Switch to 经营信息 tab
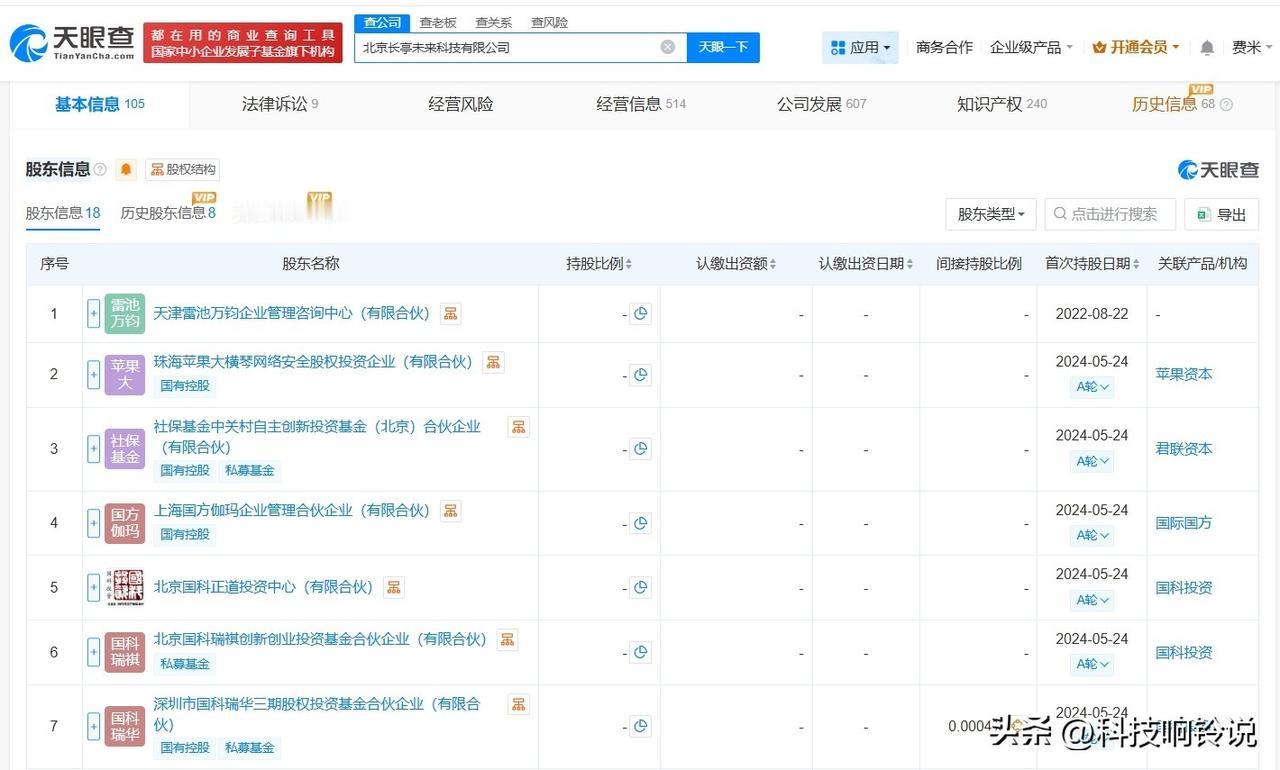Image resolution: width=1280 pixels, height=770 pixels. 641,104
